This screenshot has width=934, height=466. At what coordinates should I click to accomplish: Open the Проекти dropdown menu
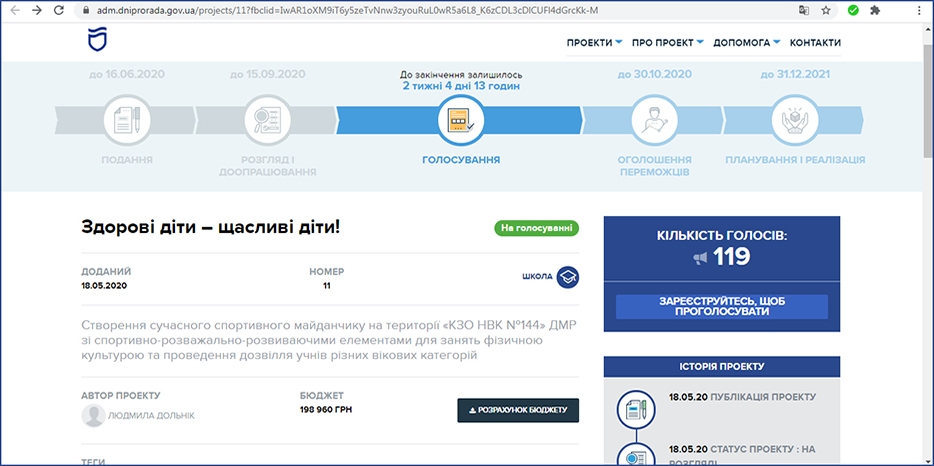click(x=594, y=42)
